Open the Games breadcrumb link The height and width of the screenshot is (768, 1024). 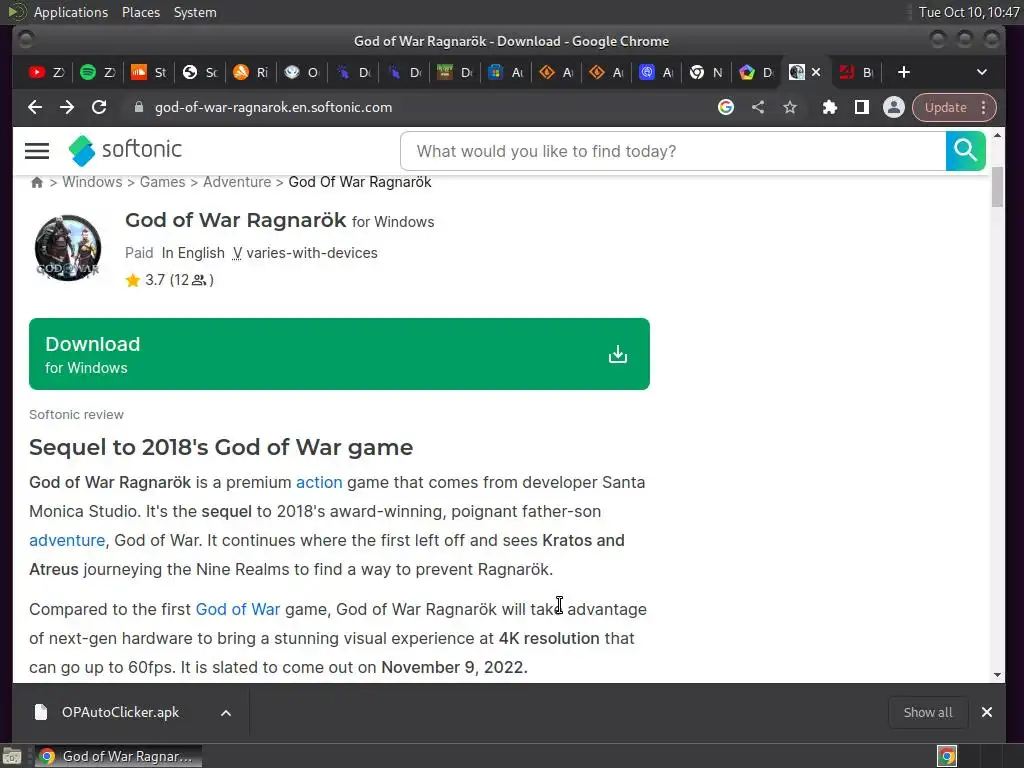click(x=163, y=182)
